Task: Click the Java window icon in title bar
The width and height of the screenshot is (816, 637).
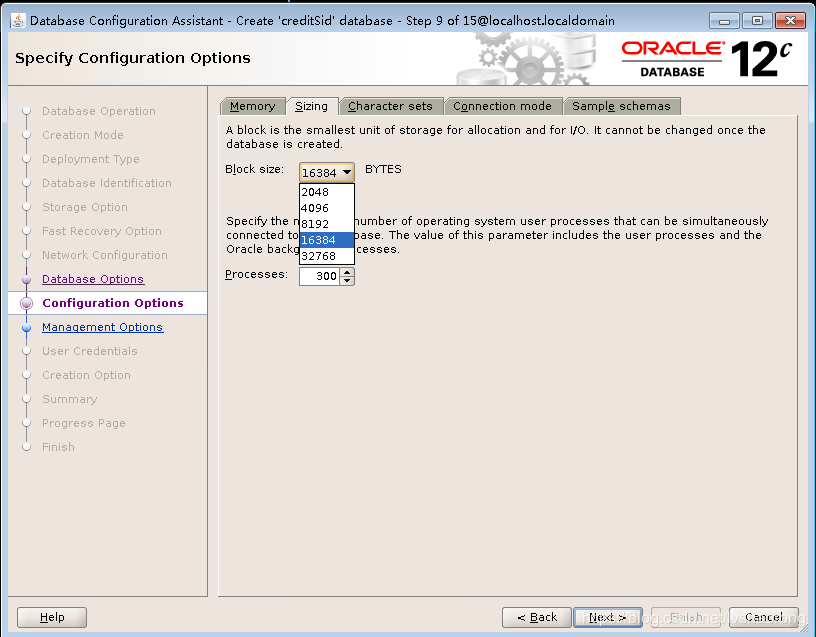Action: [x=18, y=20]
